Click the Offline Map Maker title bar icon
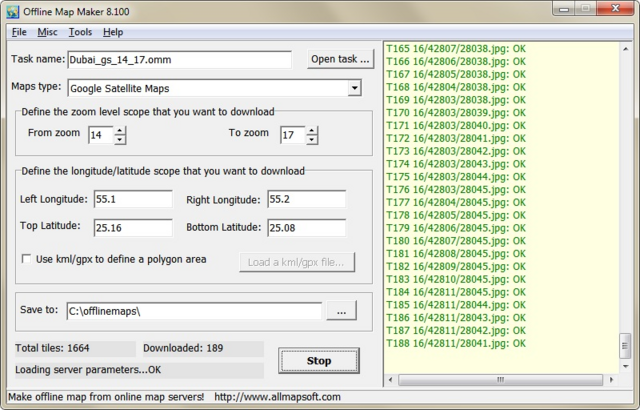 click(x=12, y=11)
